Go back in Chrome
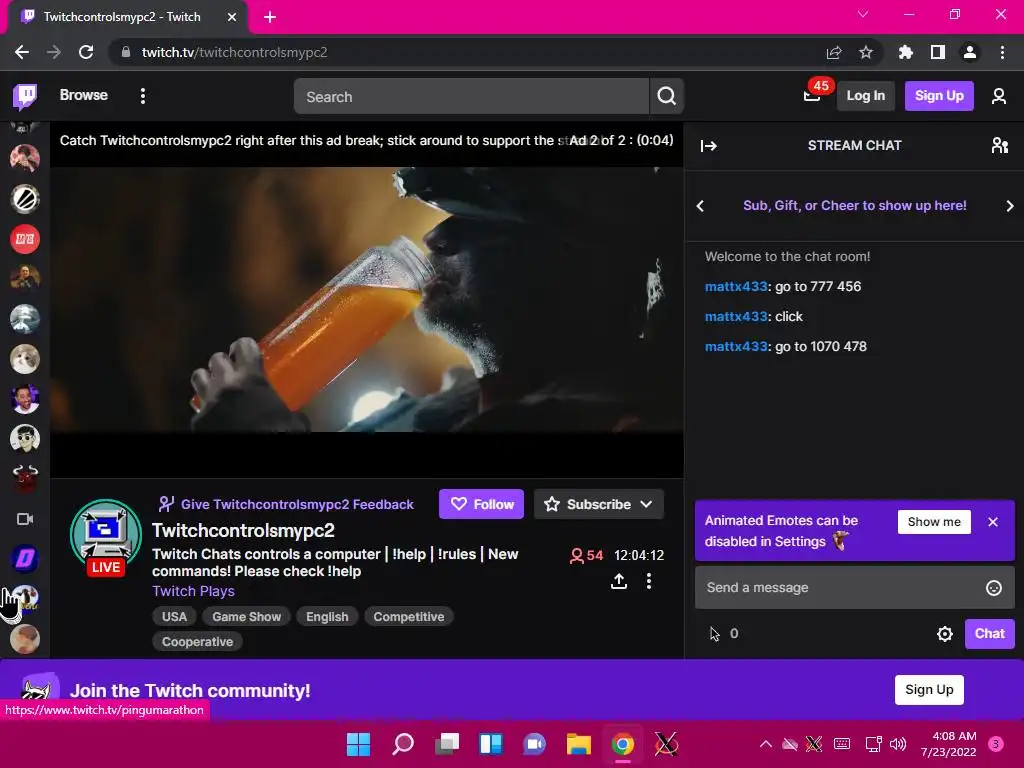Image resolution: width=1024 pixels, height=768 pixels. pos(22,52)
